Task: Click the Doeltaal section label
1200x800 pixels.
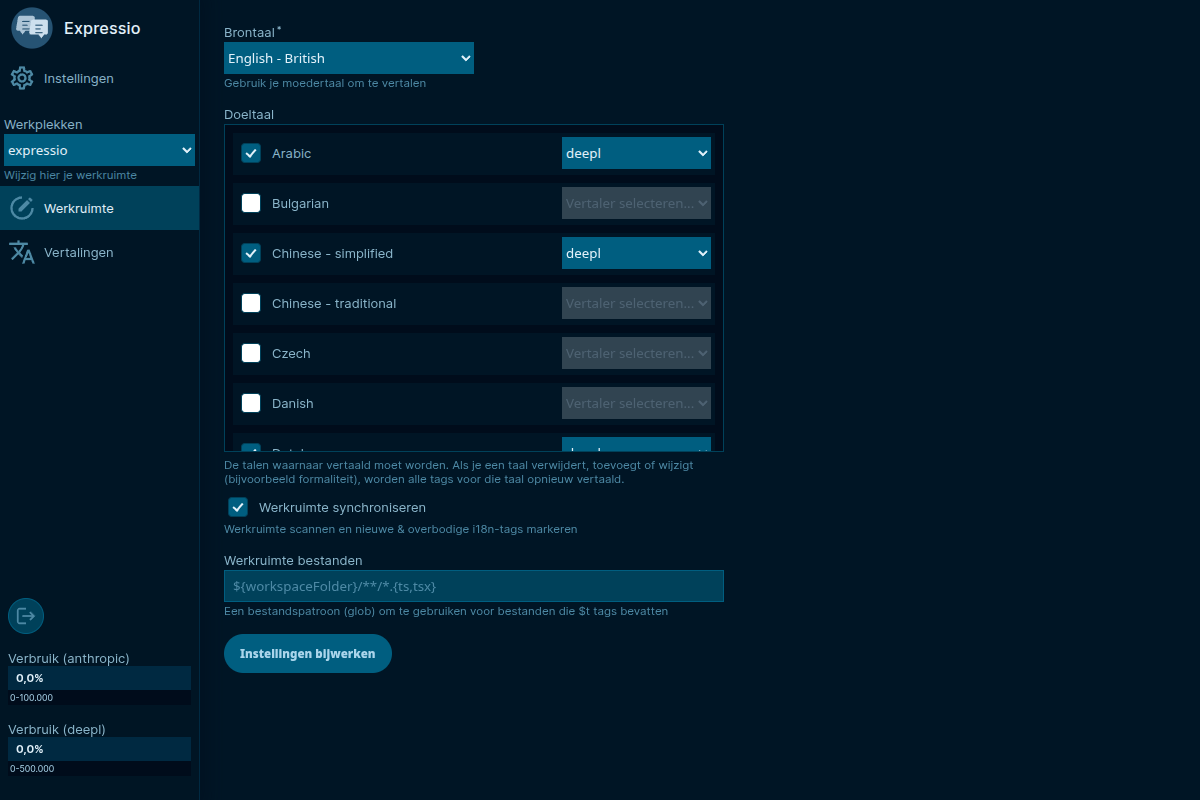Action: (249, 115)
